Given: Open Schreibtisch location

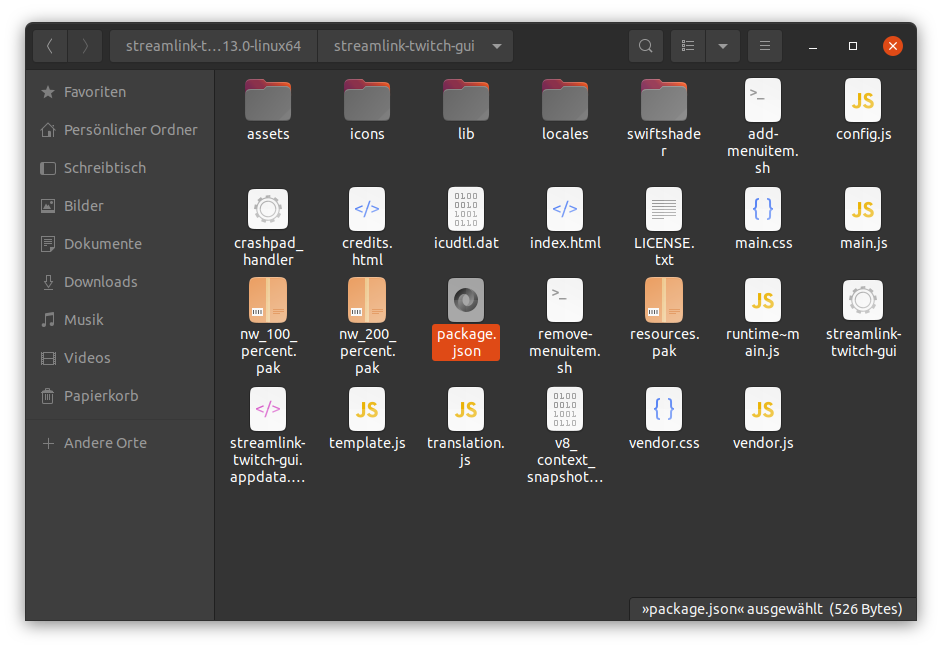Looking at the screenshot, I should pyautogui.click(x=120, y=168).
